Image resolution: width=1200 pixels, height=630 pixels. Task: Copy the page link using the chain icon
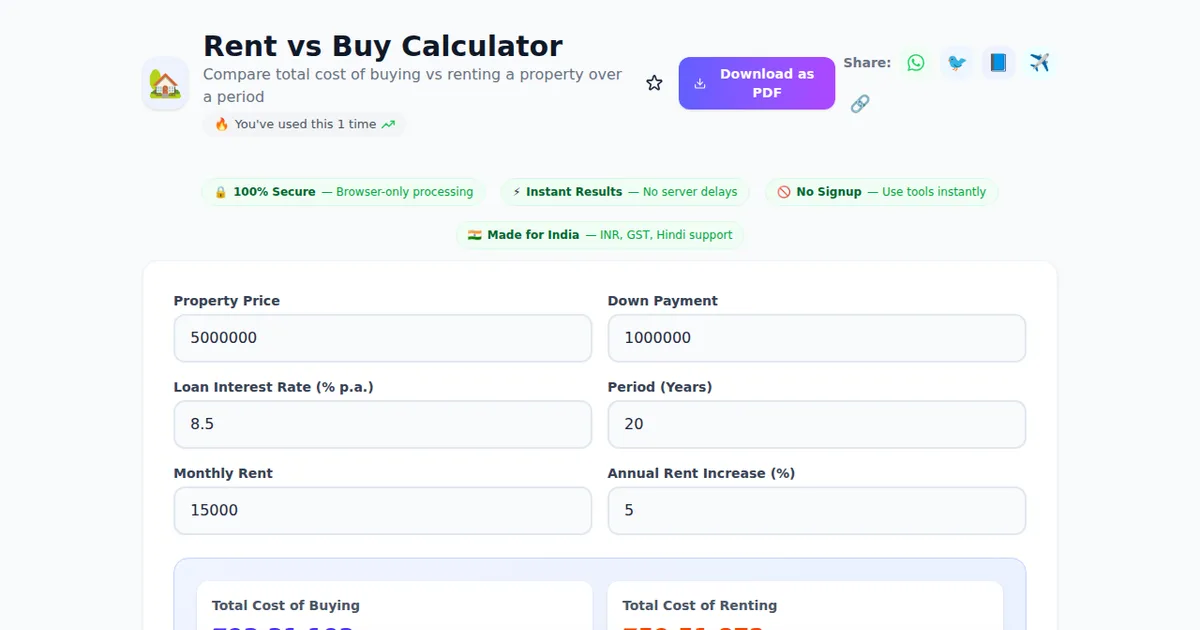tap(860, 103)
